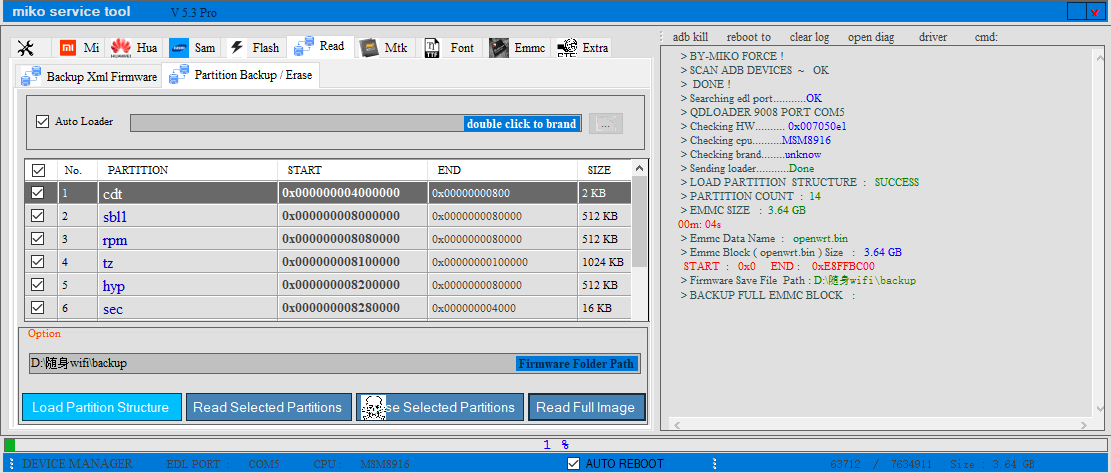Image resolution: width=1111 pixels, height=473 pixels.
Task: Select the cdt partition name
Action: (x=113, y=193)
